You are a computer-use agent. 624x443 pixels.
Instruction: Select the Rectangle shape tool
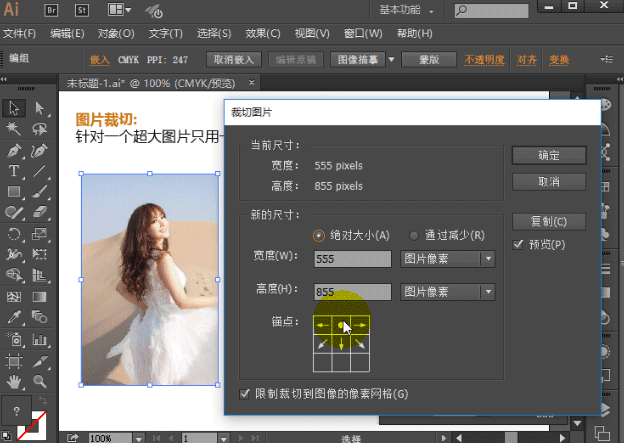13,192
